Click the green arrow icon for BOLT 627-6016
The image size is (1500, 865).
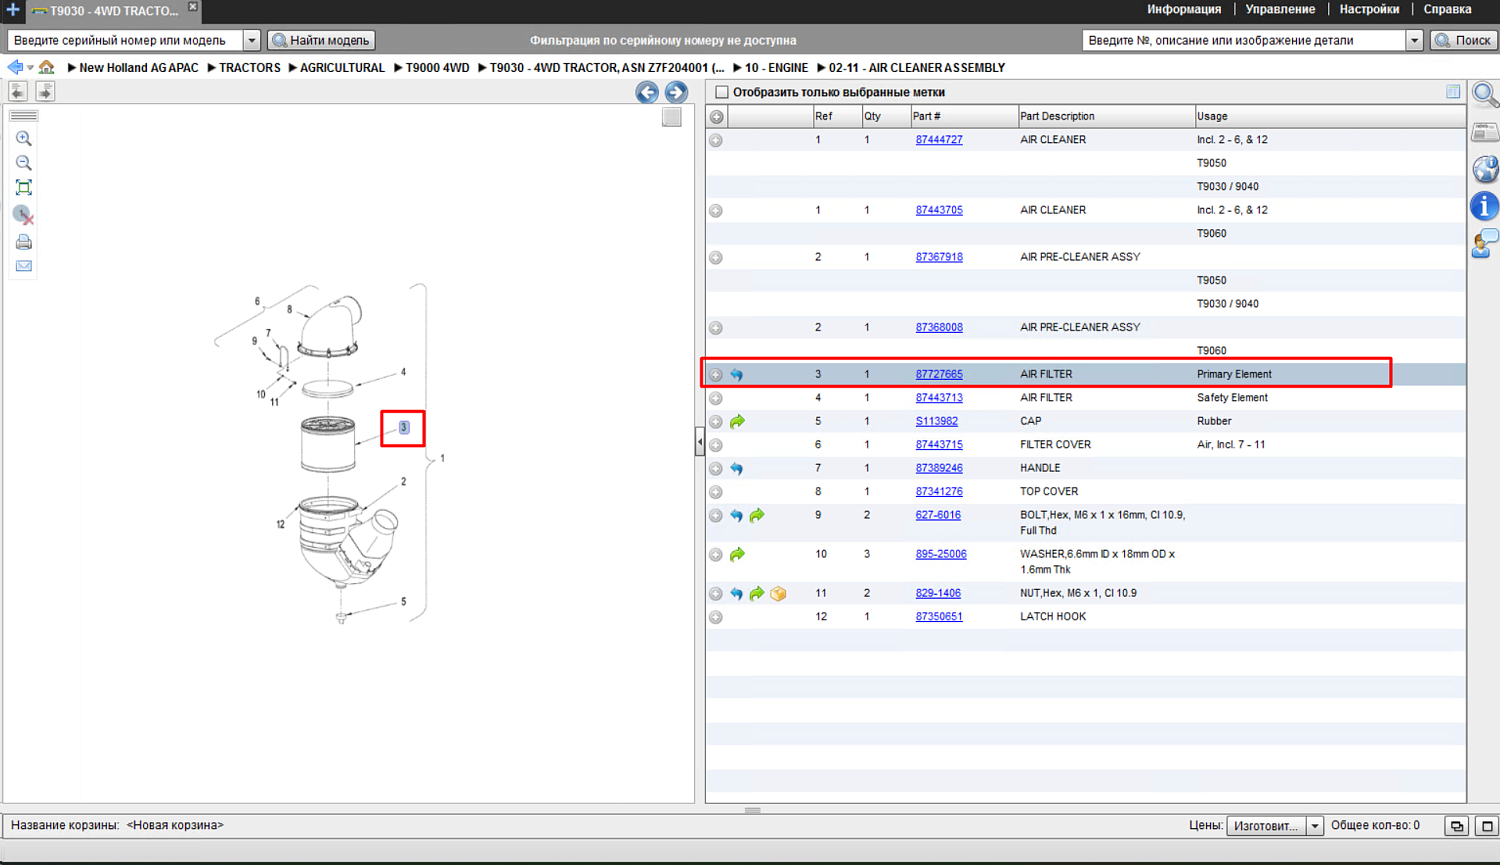[757, 516]
